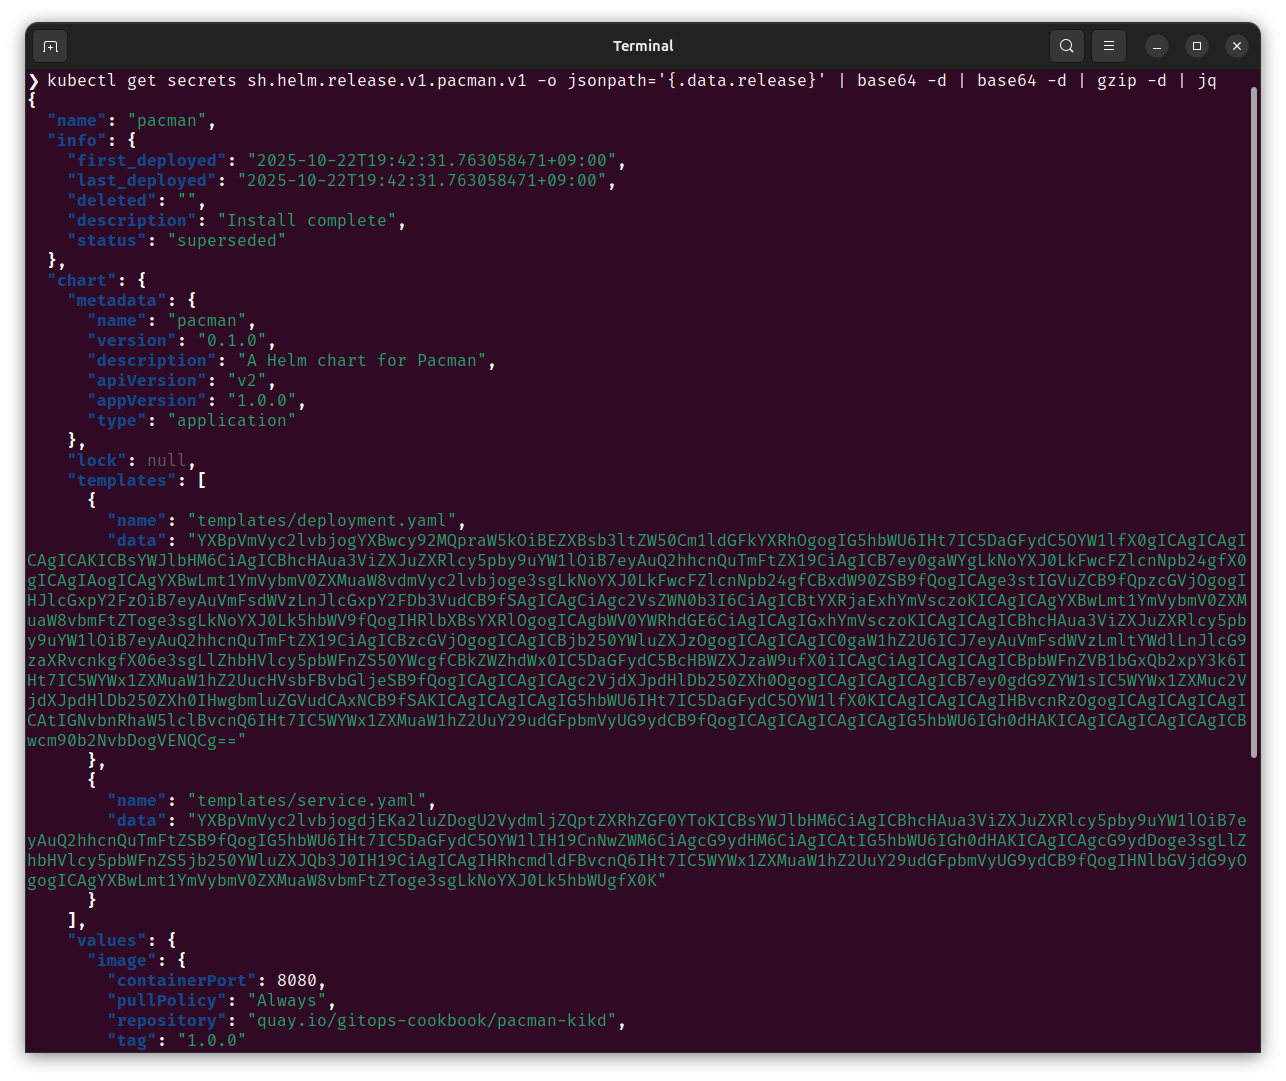
Task: Click the quay.io/gitops-cookbook/pacman-kikd repository value
Action: [432, 1020]
